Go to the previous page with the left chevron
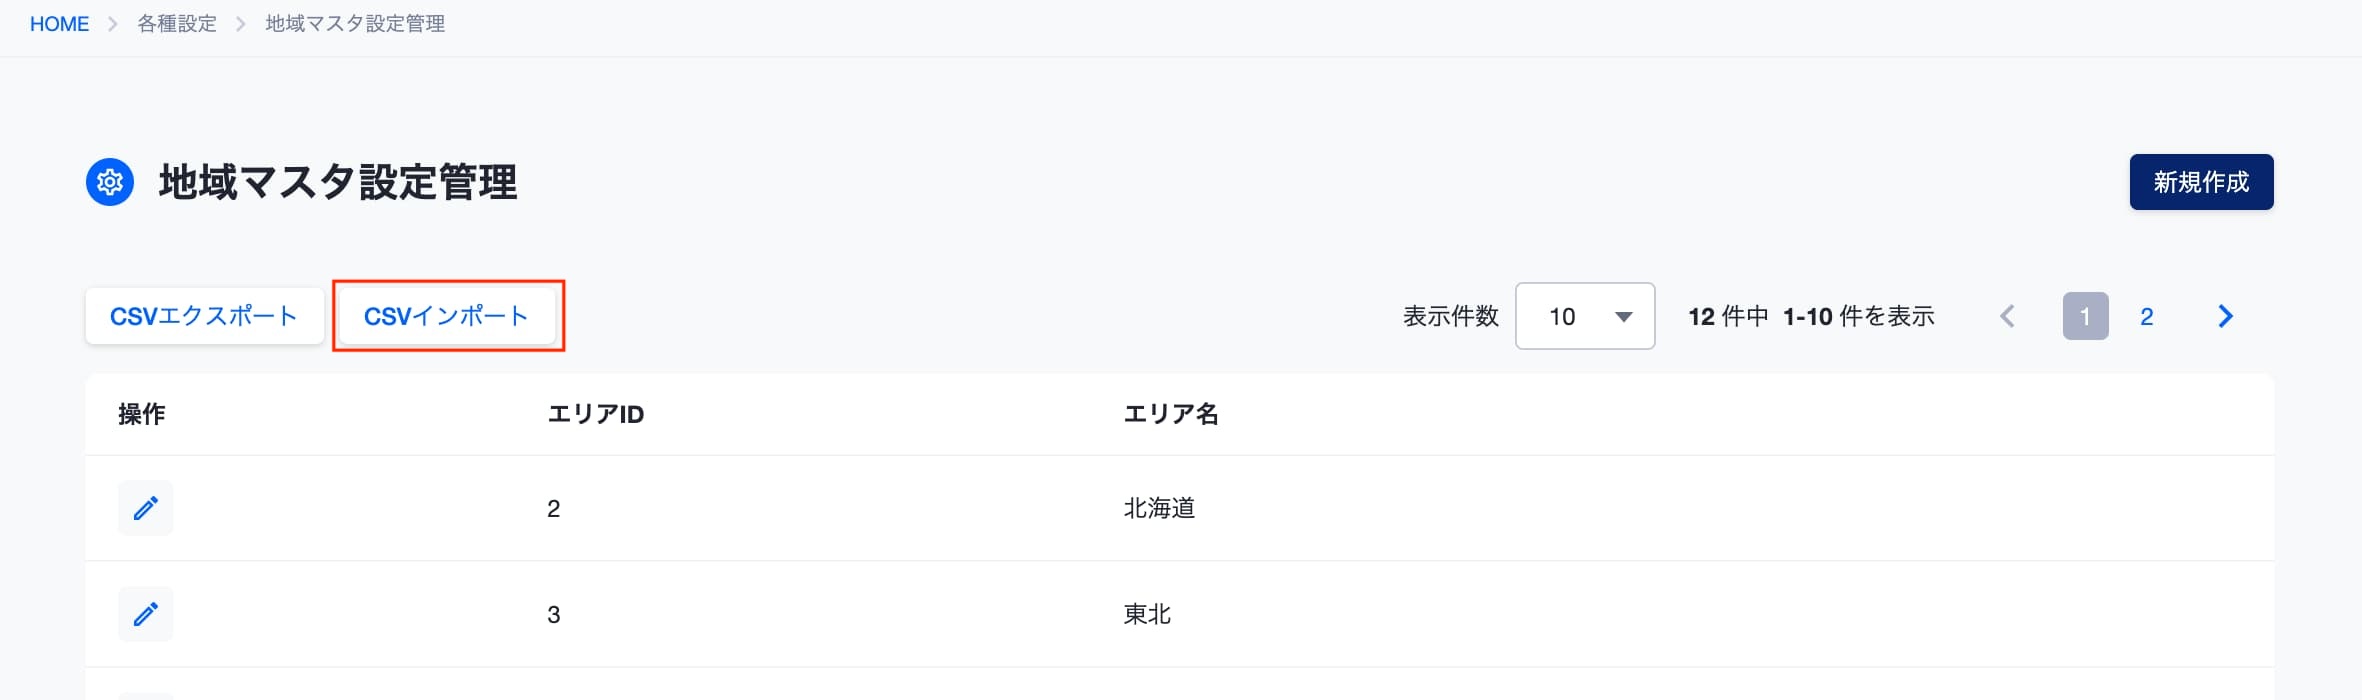2362x700 pixels. tap(2007, 316)
